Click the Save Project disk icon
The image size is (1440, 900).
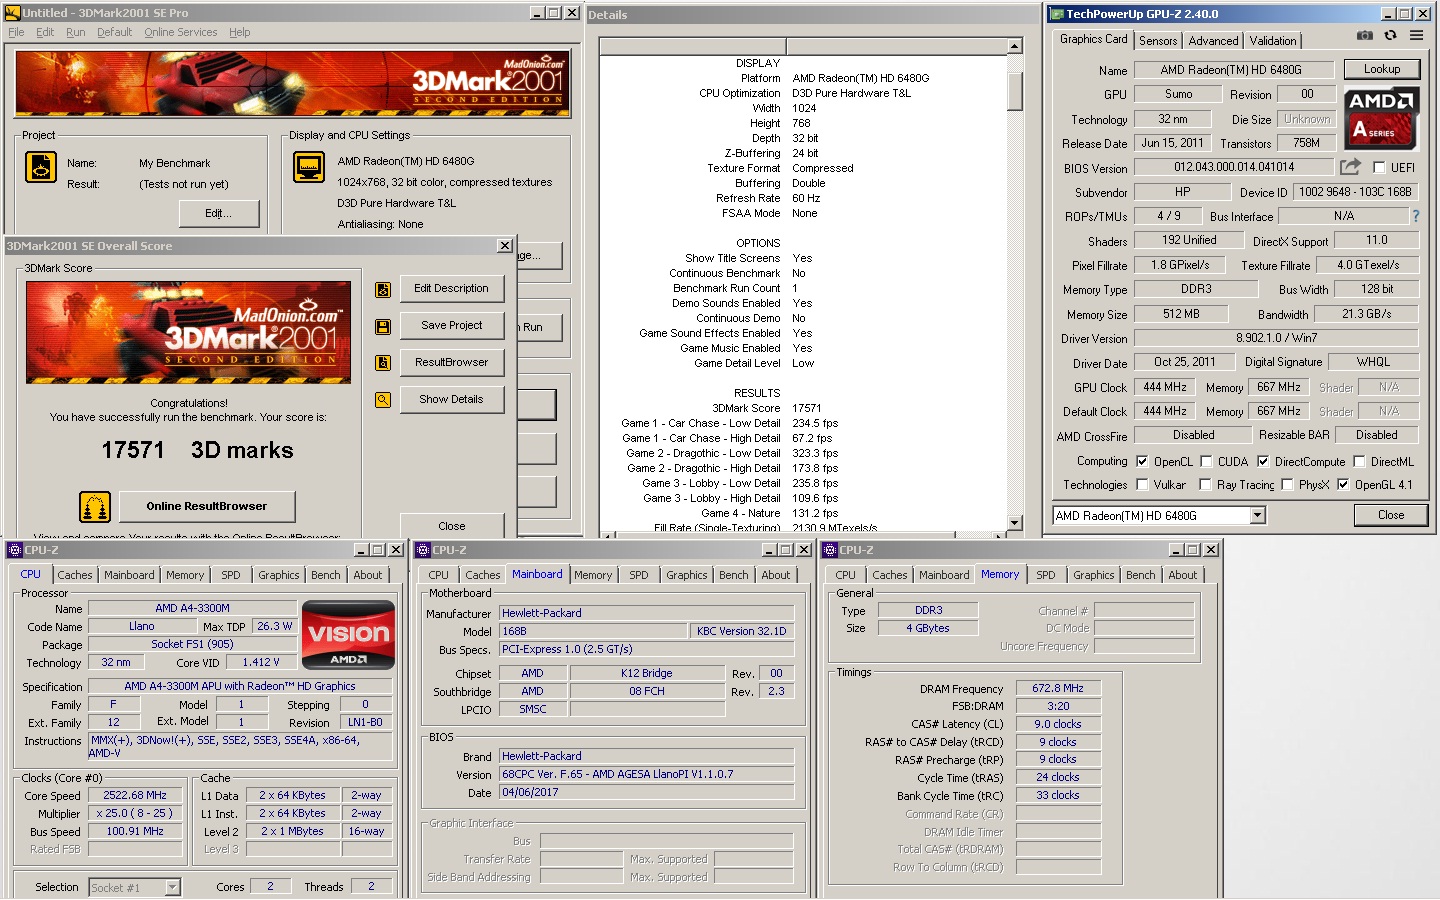pos(382,327)
